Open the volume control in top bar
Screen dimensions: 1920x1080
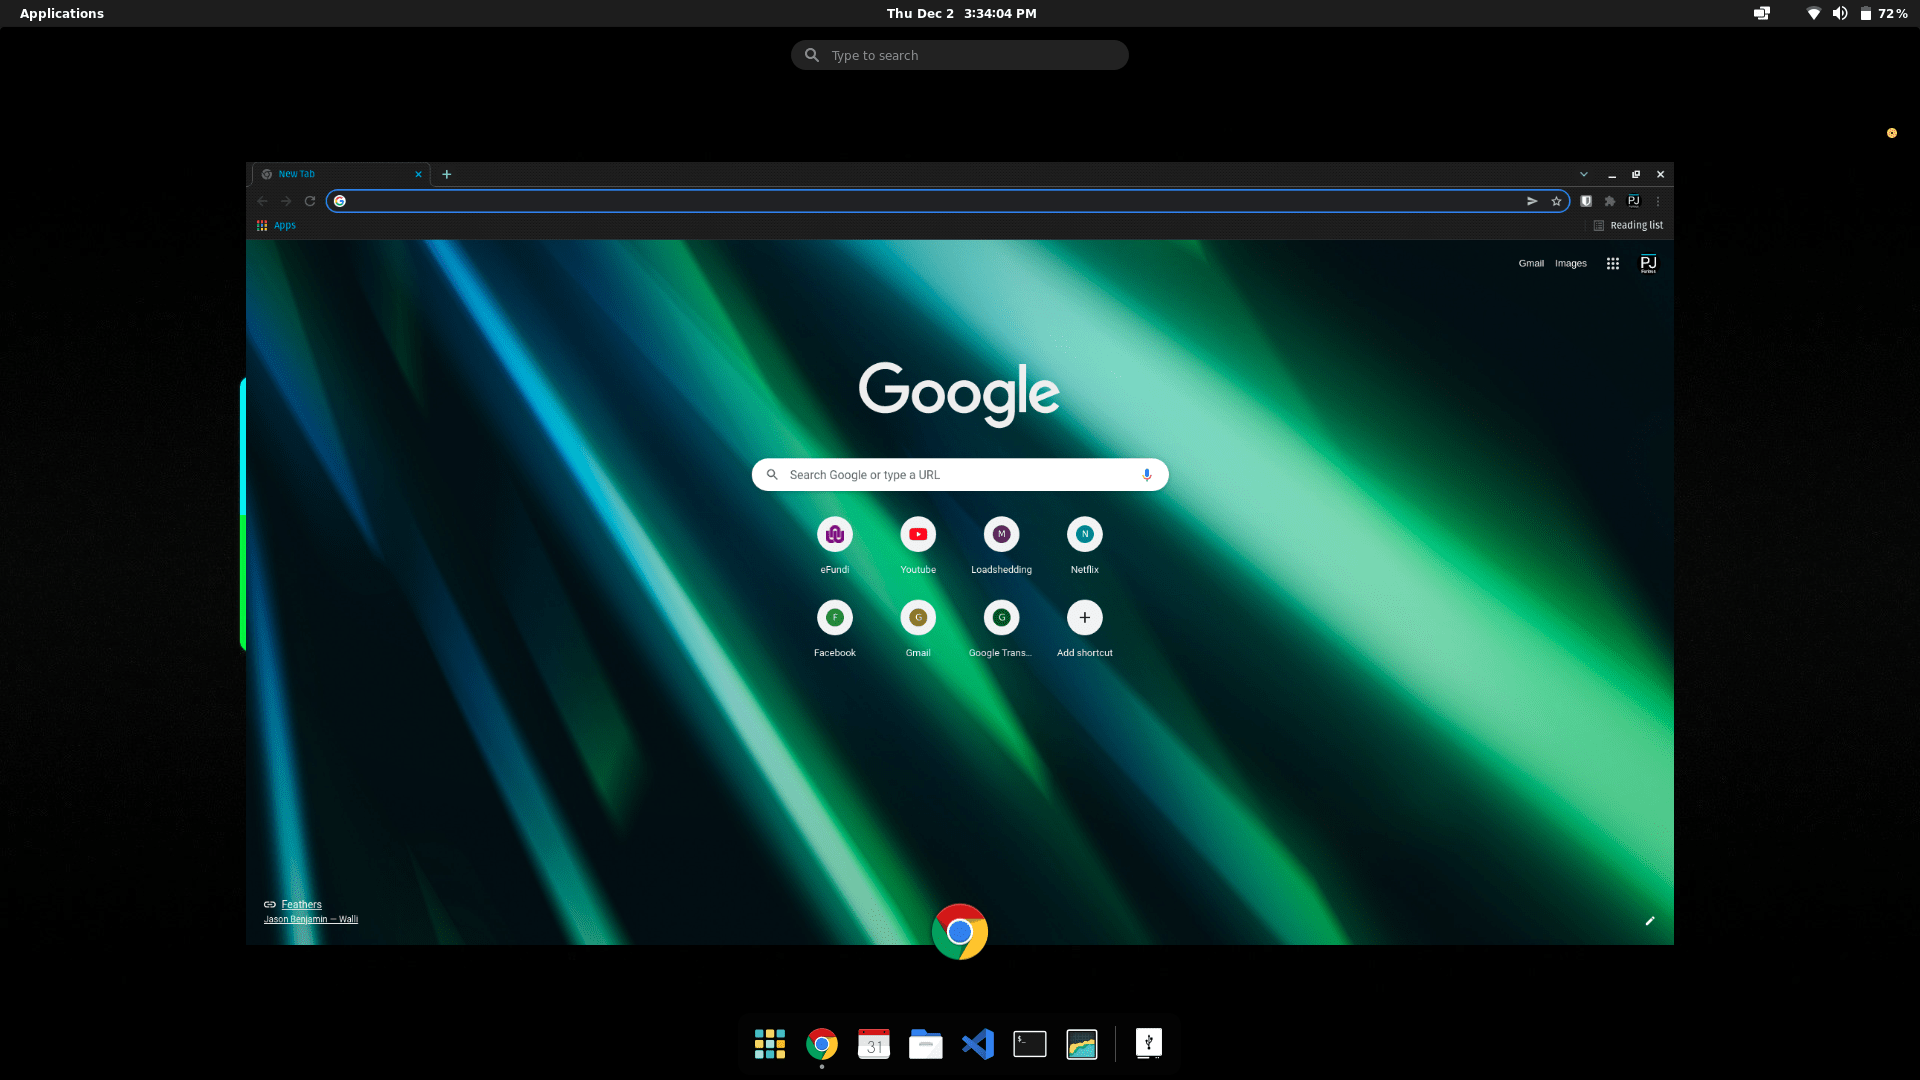point(1839,13)
